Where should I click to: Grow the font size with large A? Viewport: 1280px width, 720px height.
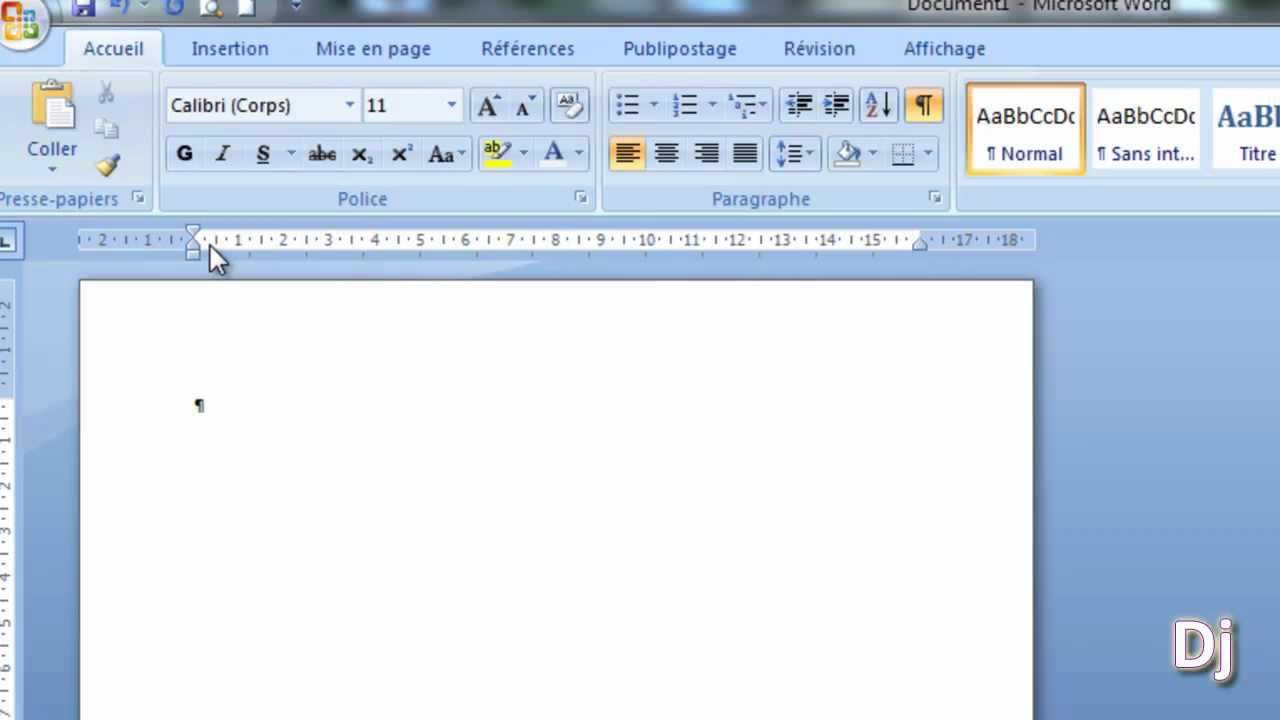(x=488, y=105)
